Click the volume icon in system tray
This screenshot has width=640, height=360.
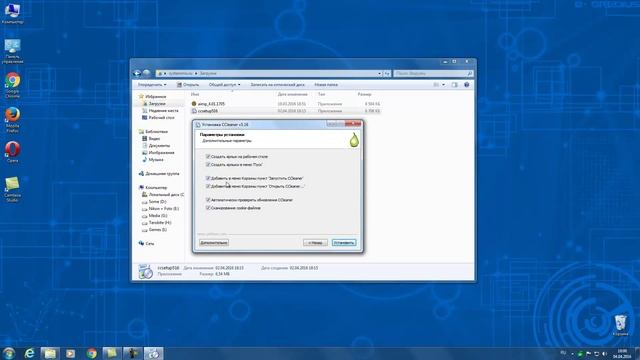coord(604,353)
